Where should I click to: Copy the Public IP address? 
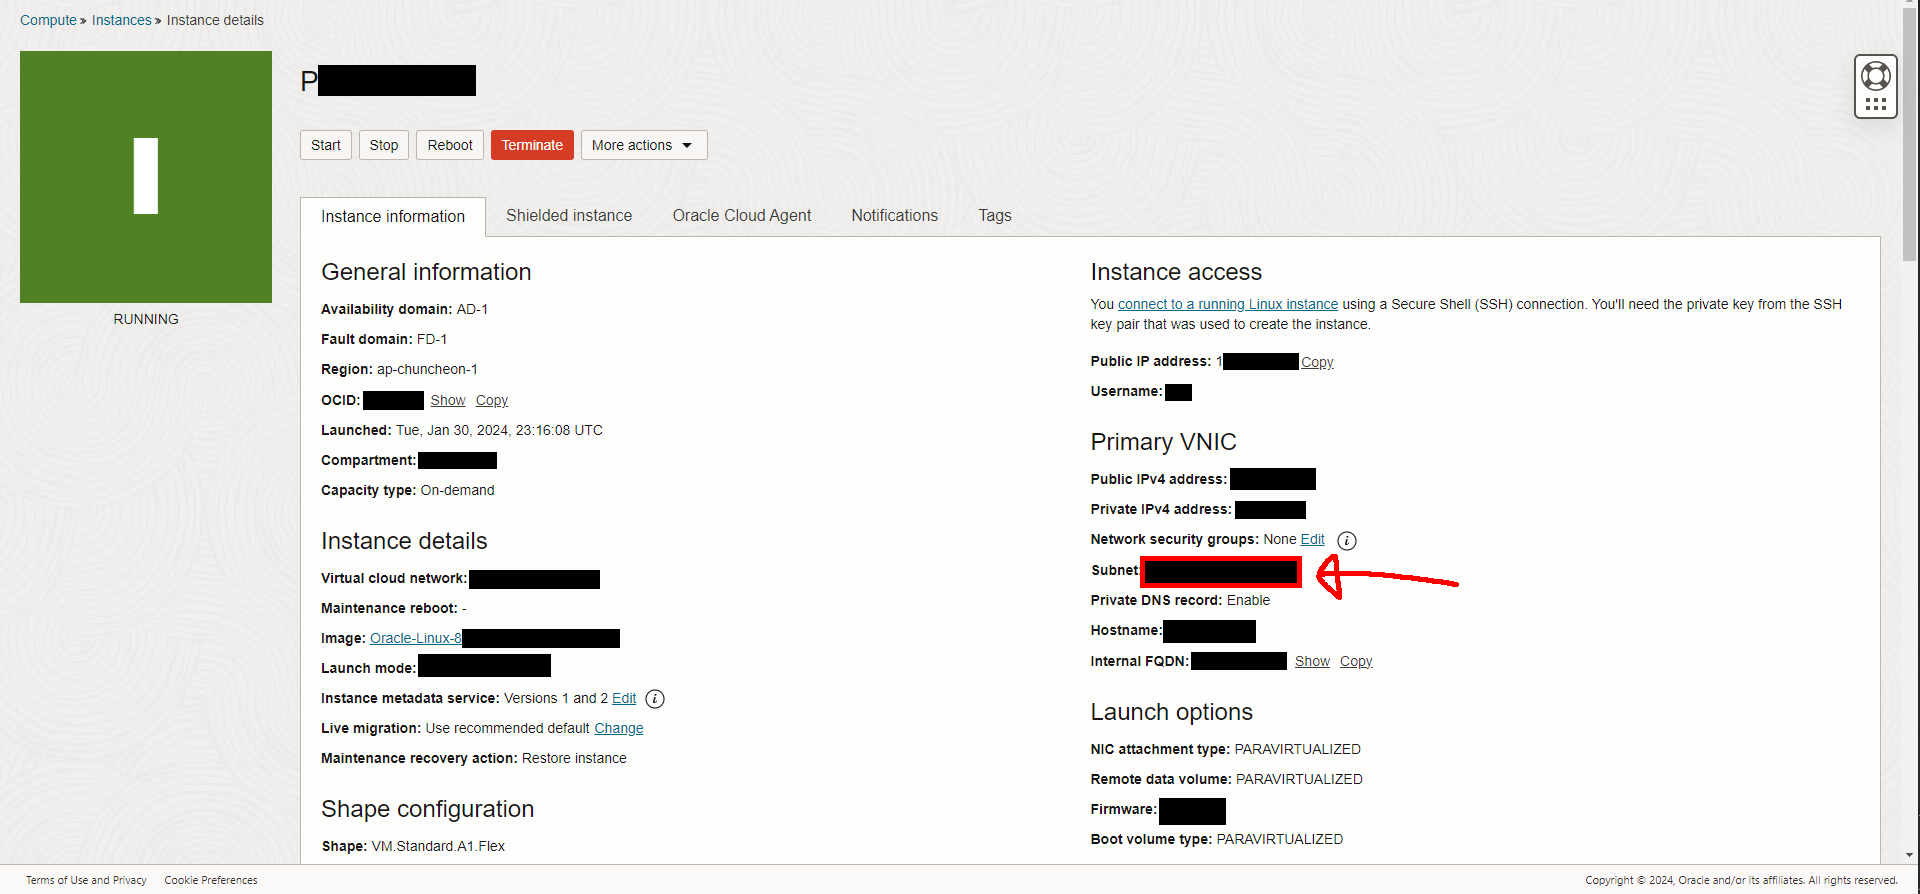point(1317,362)
